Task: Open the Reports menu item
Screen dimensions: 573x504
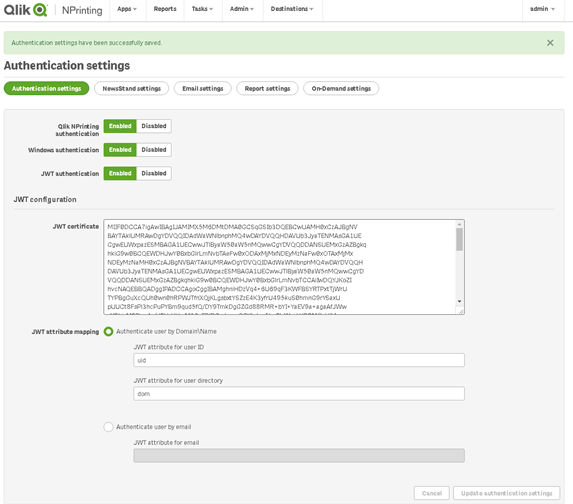Action: click(165, 9)
